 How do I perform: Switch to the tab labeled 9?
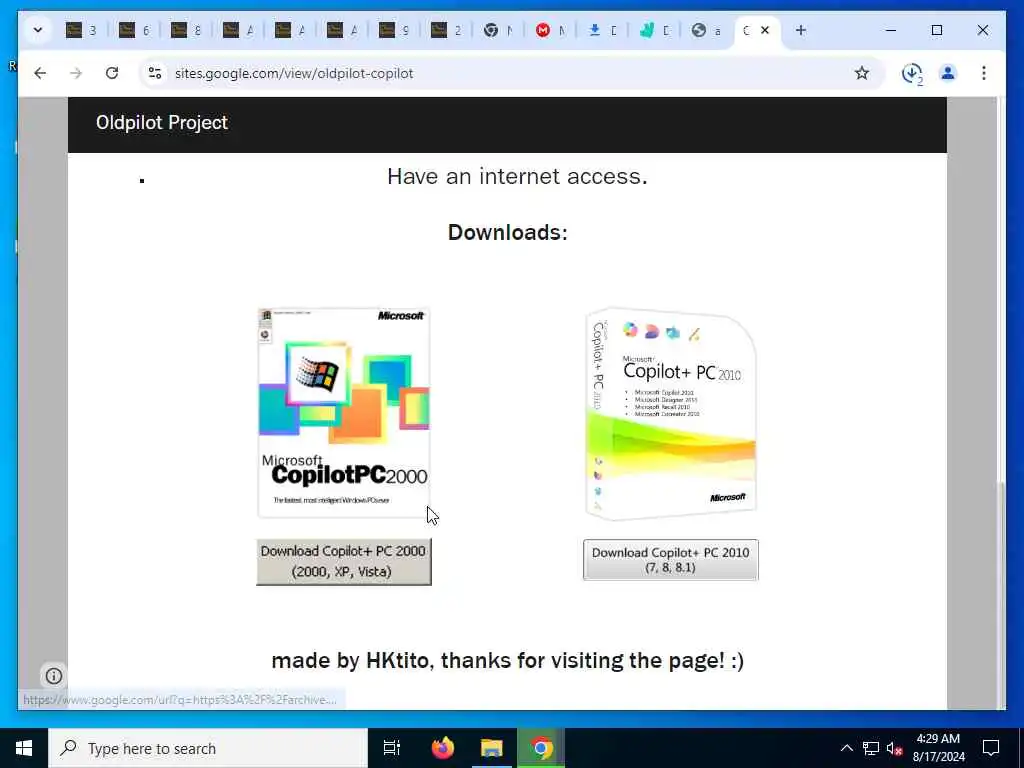coord(394,30)
